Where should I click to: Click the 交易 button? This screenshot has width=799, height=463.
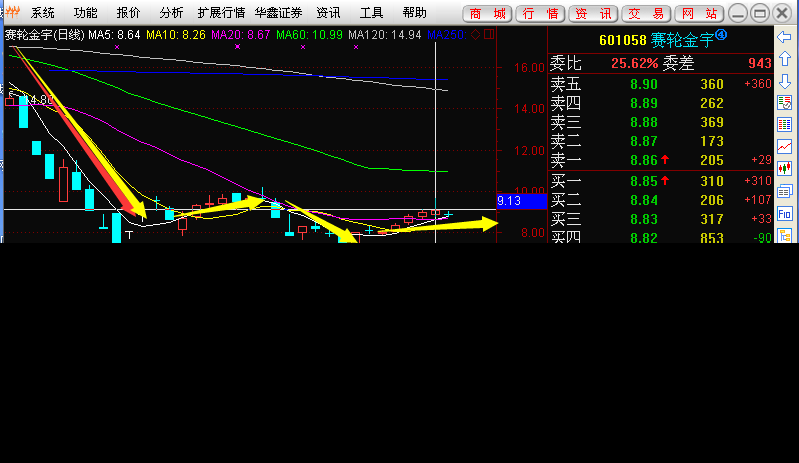(647, 14)
